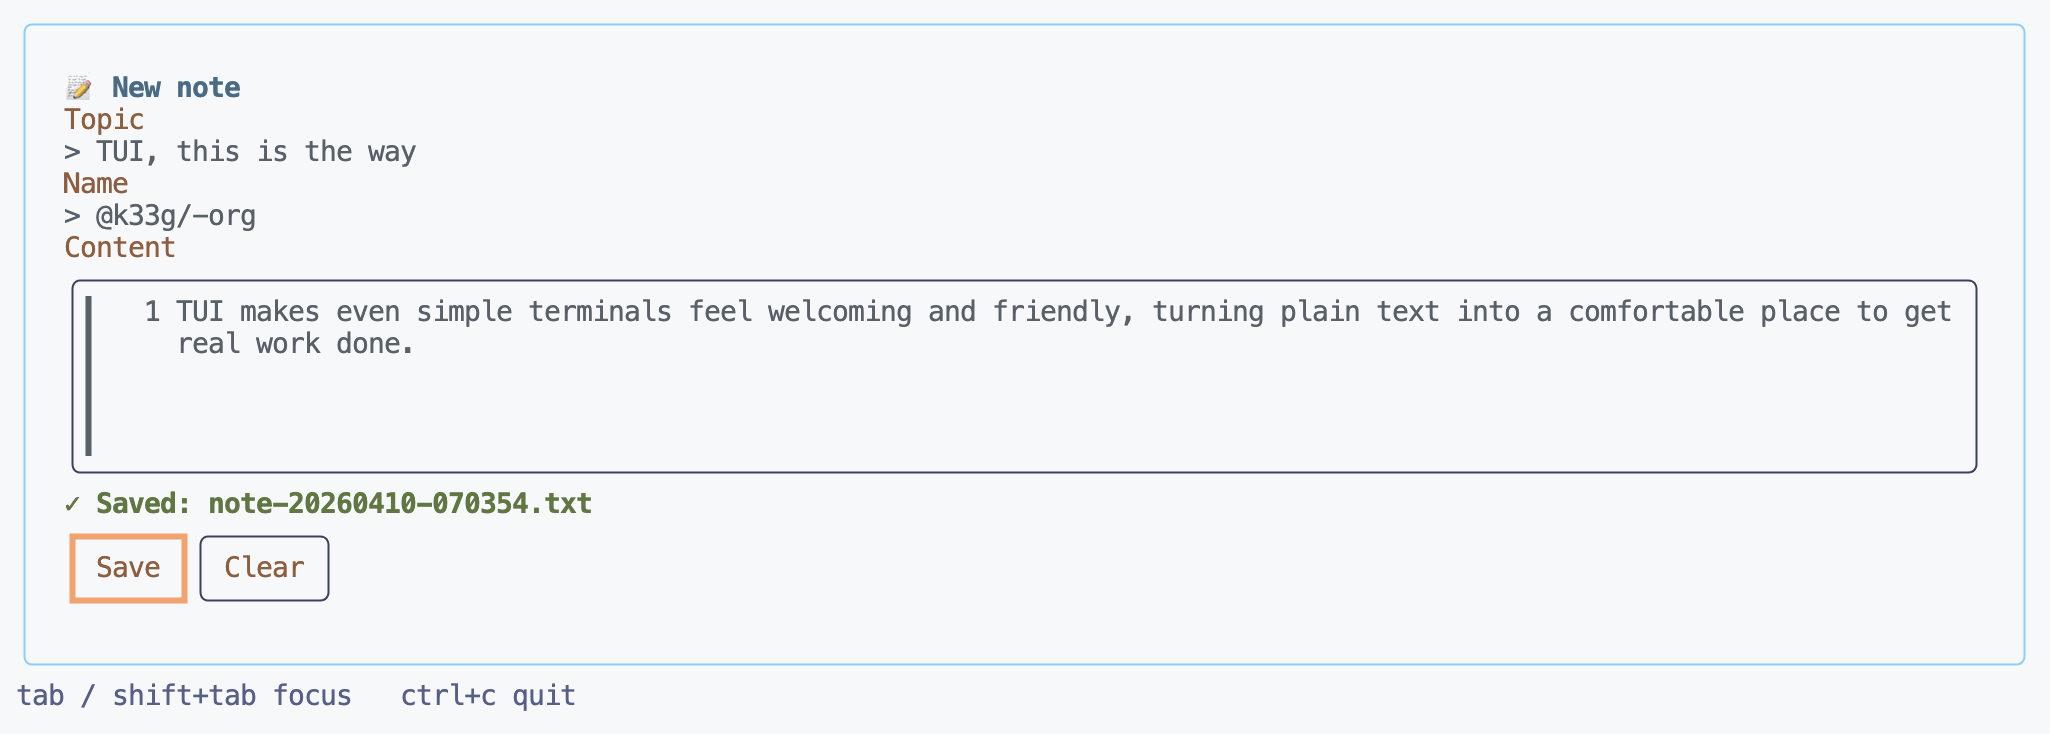Click the Content field label
The image size is (2050, 734).
(x=120, y=248)
